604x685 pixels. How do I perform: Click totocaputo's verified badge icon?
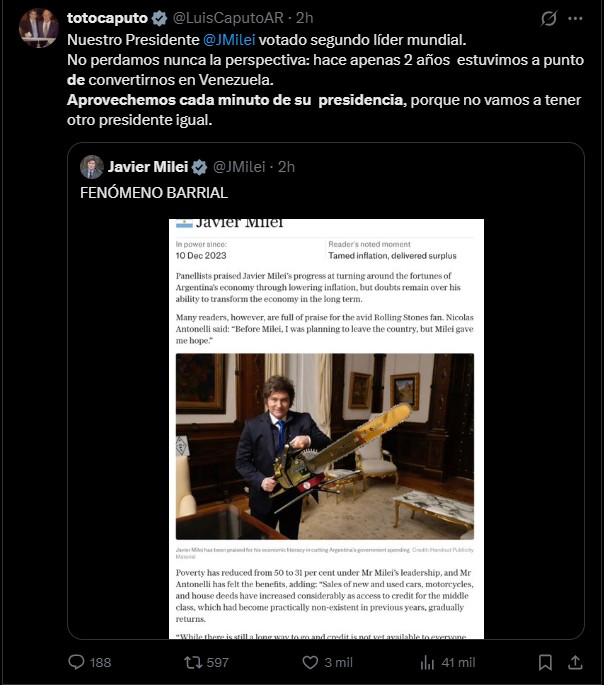point(159,18)
